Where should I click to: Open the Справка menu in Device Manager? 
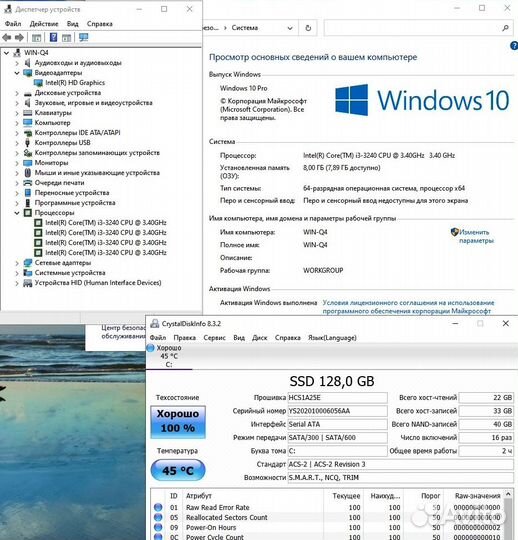click(x=100, y=24)
